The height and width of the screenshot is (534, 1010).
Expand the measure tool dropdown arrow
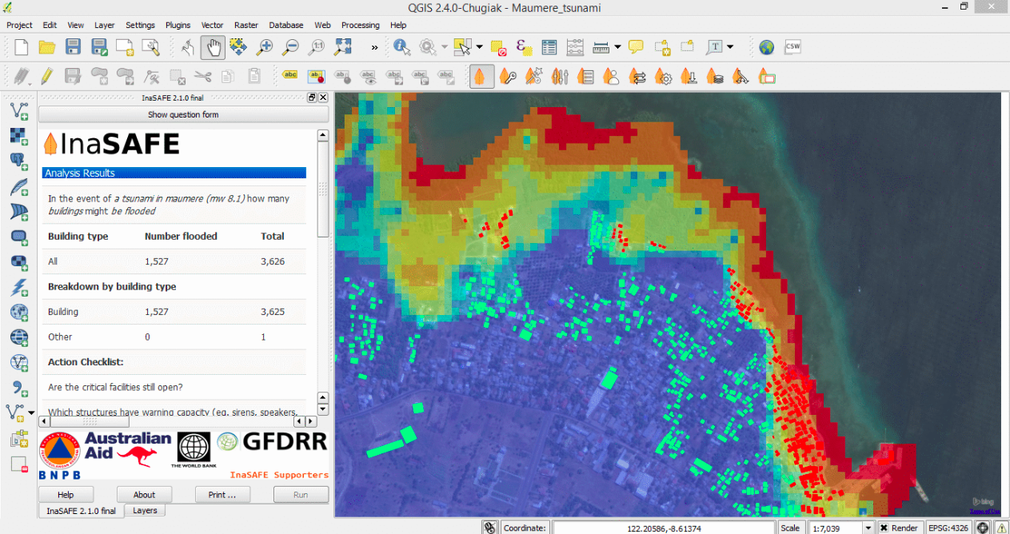click(x=617, y=47)
